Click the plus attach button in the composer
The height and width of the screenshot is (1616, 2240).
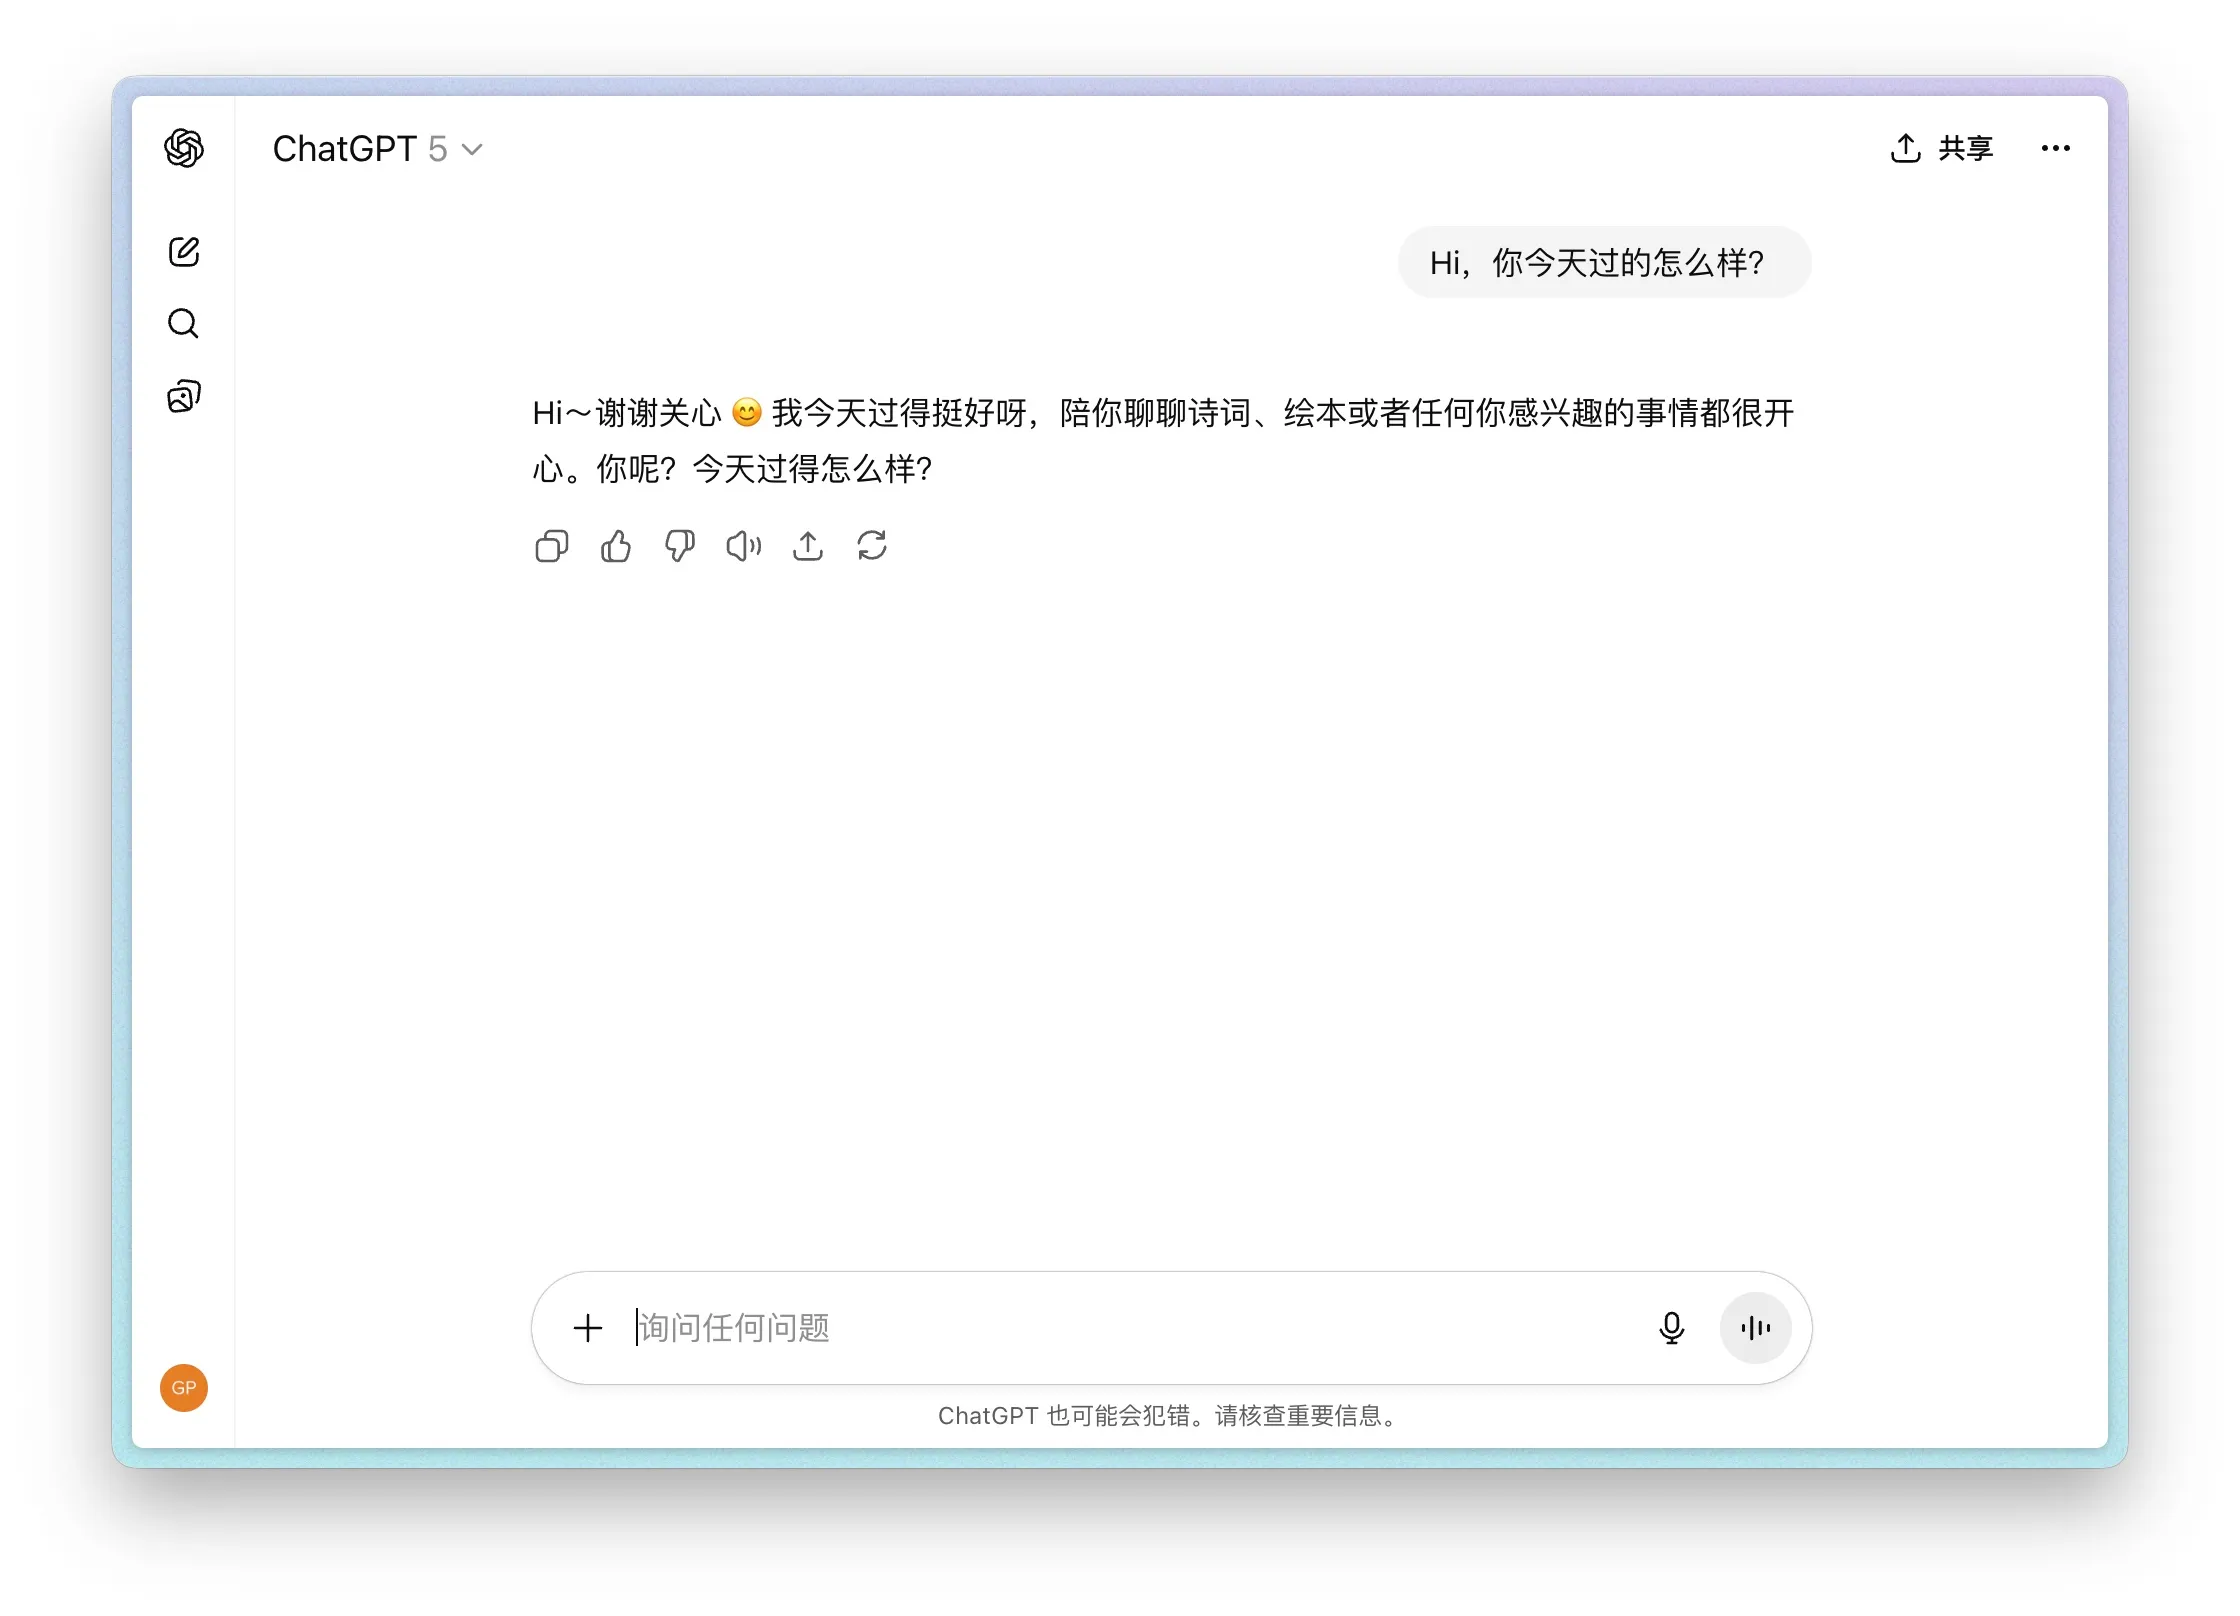tap(588, 1328)
